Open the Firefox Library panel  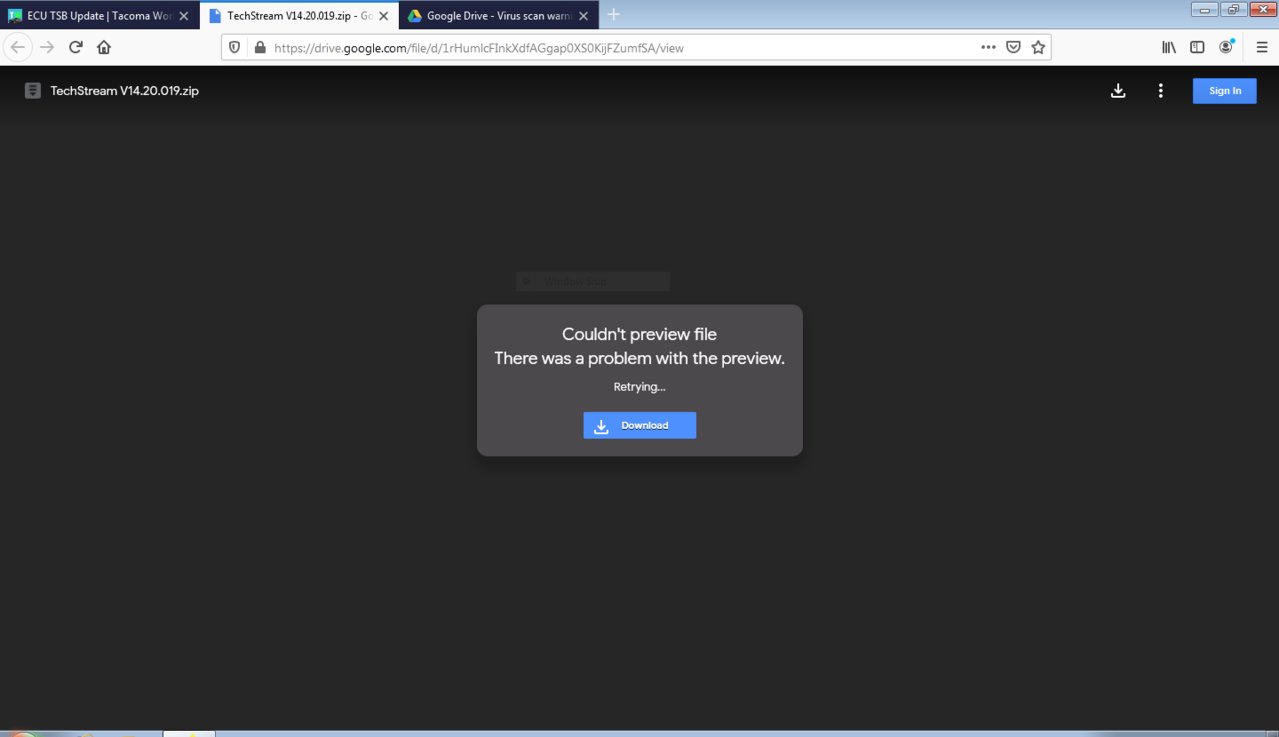point(1169,47)
